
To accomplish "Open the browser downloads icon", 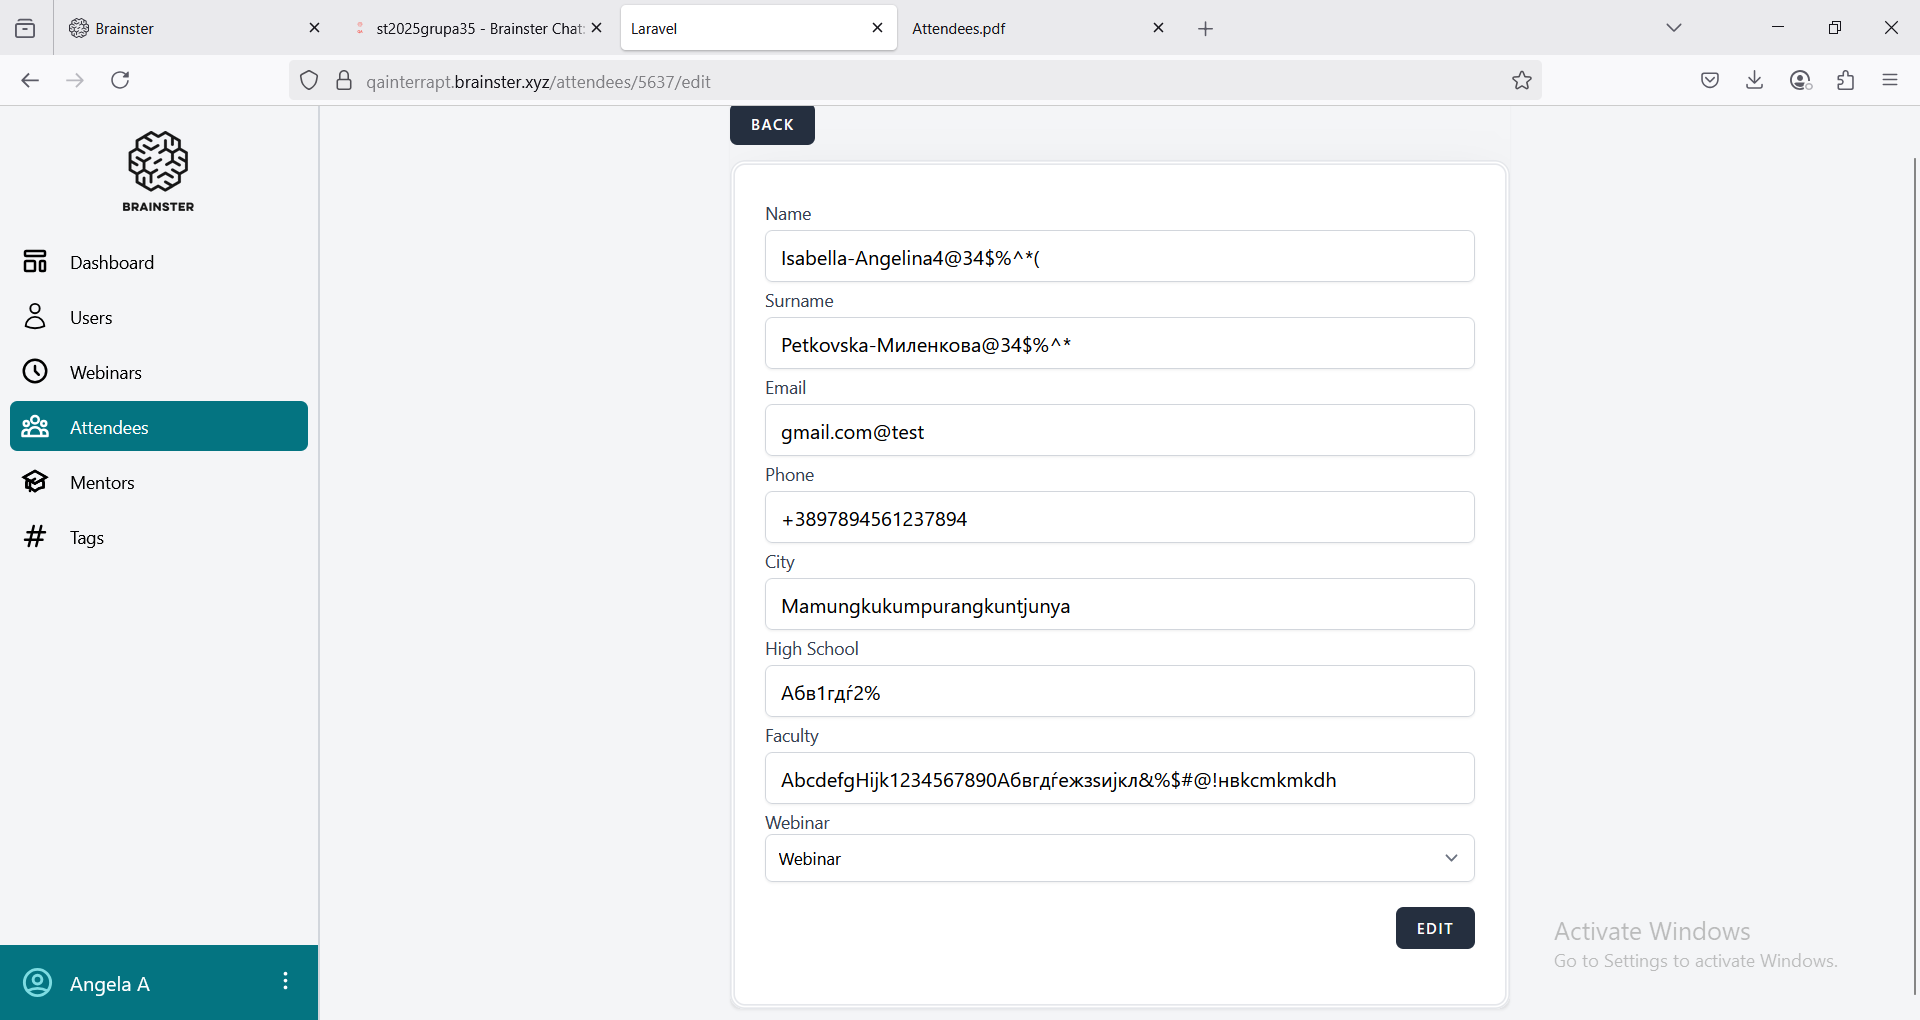I will point(1754,81).
